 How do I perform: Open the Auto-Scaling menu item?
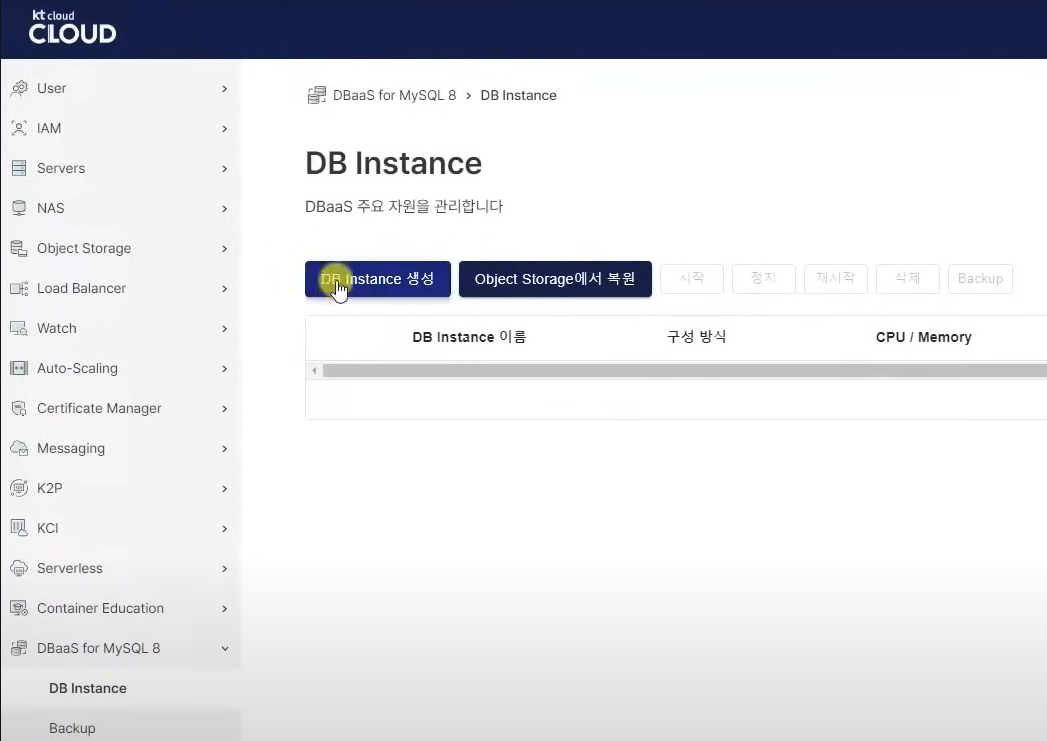[121, 368]
